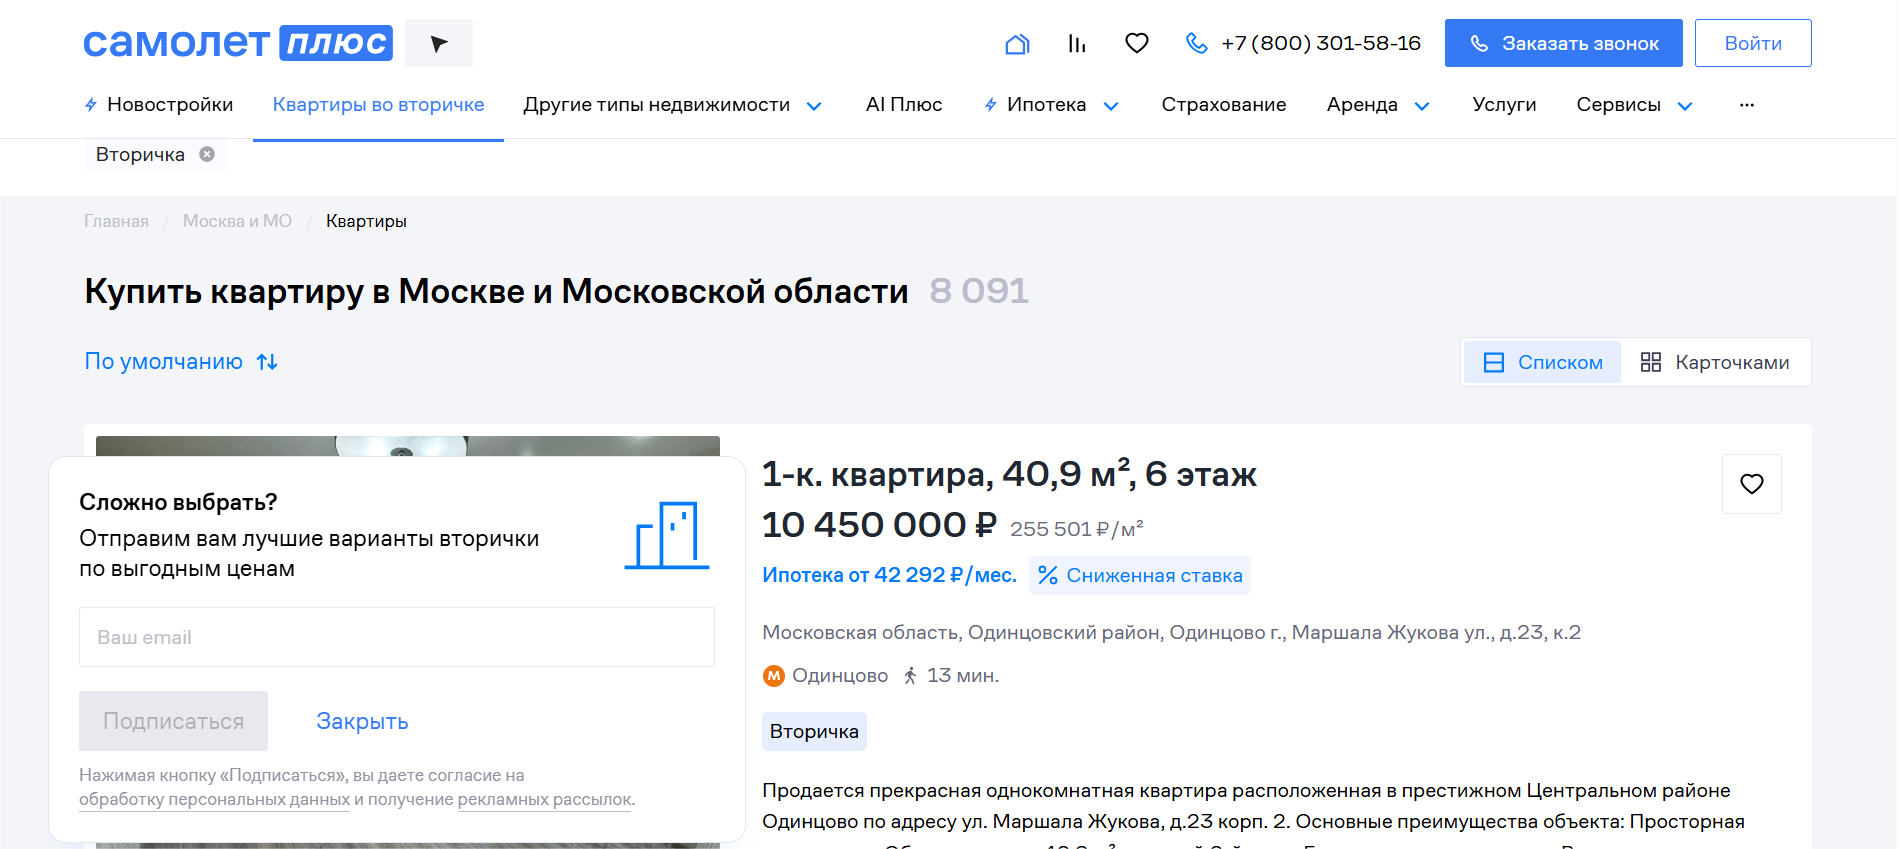Click the 8 091 results count
Screen dimensions: 1898x849
(x=979, y=291)
